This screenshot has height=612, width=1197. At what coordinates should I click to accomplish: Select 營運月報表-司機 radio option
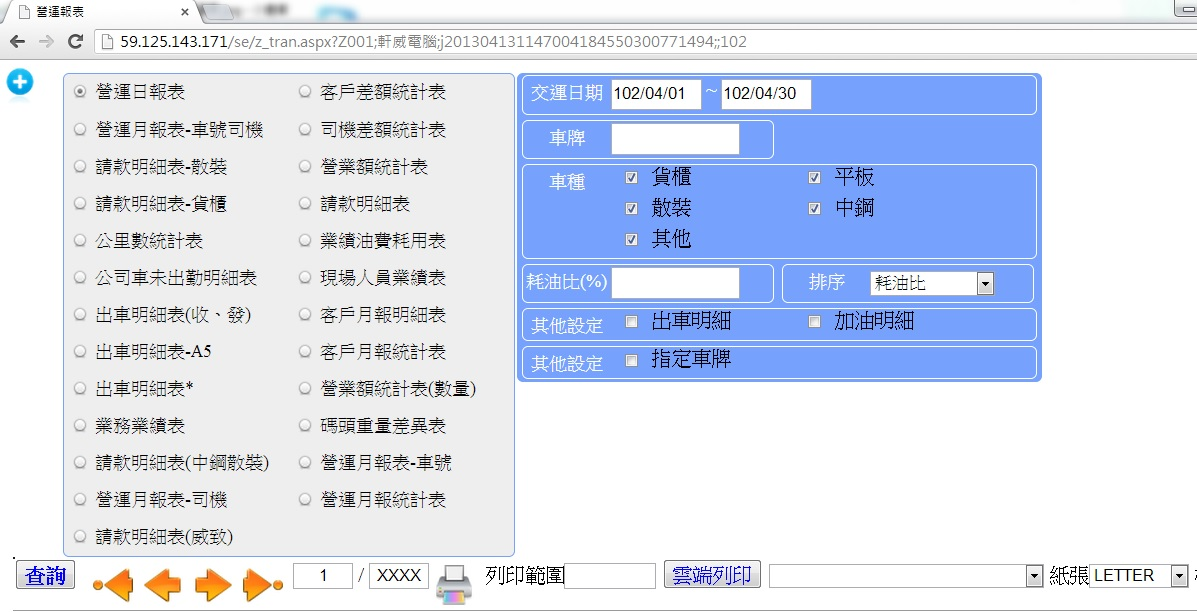click(79, 500)
